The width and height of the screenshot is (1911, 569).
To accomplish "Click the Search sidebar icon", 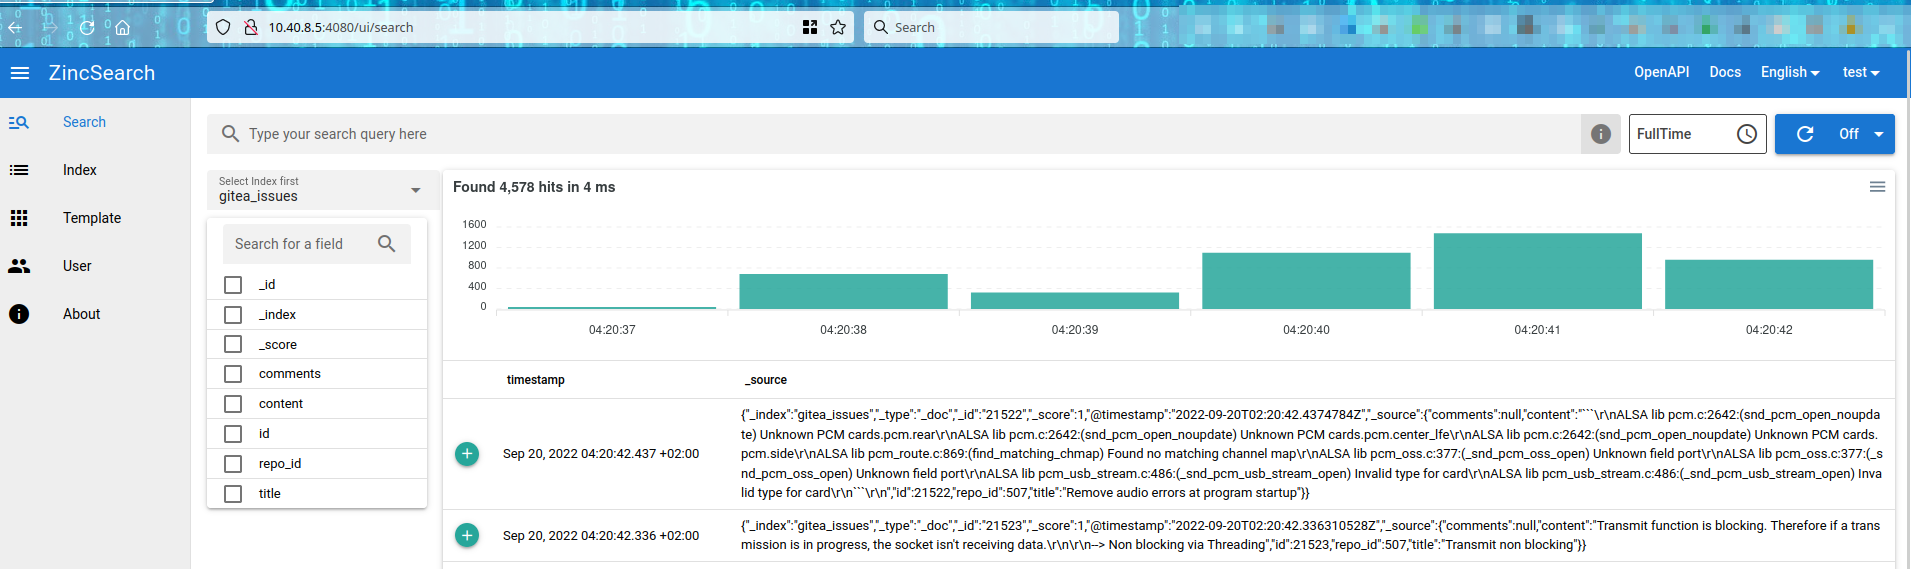I will 19,122.
